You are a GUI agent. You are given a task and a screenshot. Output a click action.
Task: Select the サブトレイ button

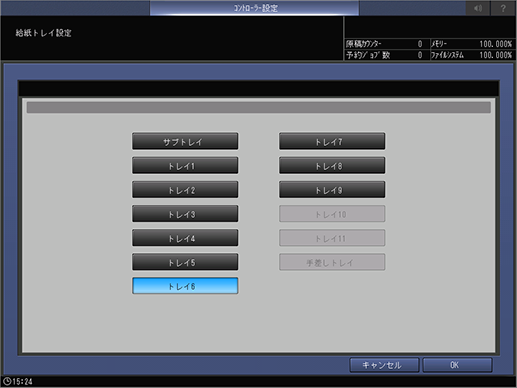point(185,141)
